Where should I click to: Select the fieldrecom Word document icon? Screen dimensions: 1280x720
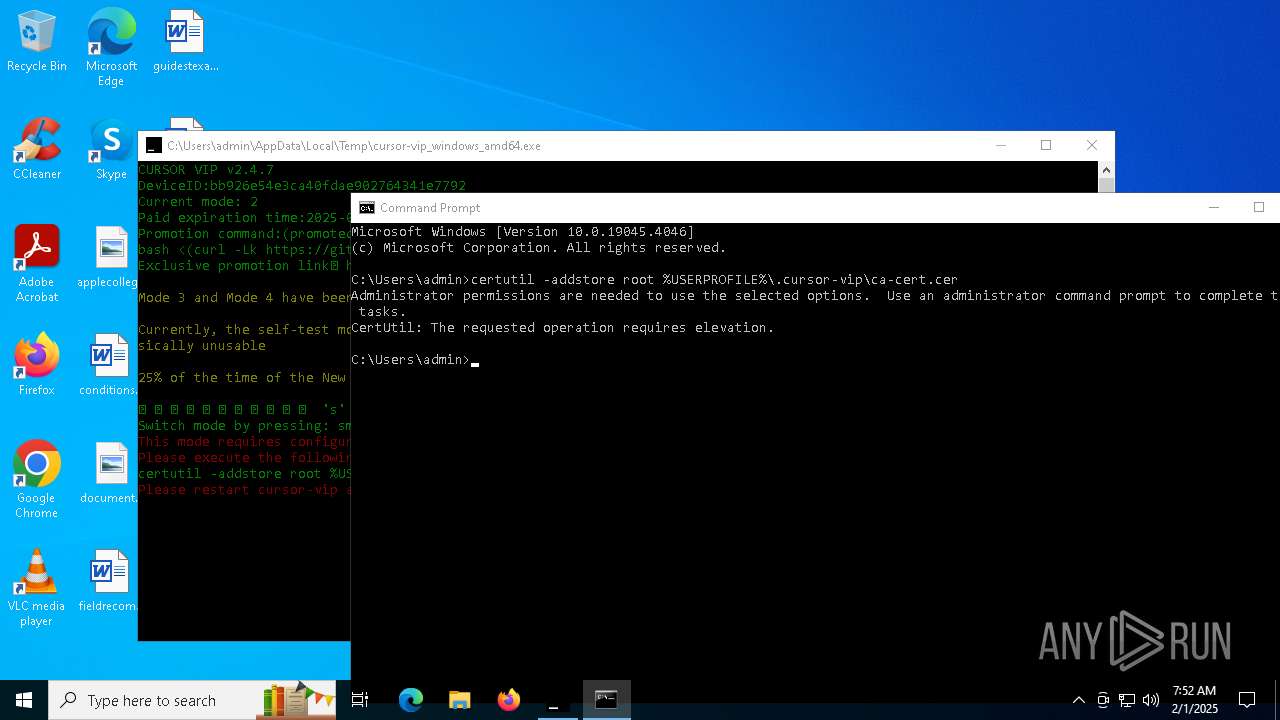109,581
